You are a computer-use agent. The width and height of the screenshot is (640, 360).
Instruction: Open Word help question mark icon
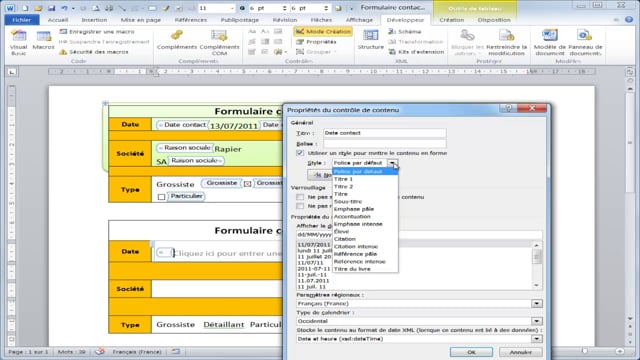pos(629,20)
